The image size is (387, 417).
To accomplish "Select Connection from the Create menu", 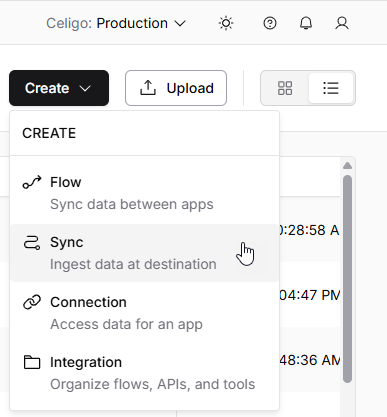I will [x=144, y=313].
